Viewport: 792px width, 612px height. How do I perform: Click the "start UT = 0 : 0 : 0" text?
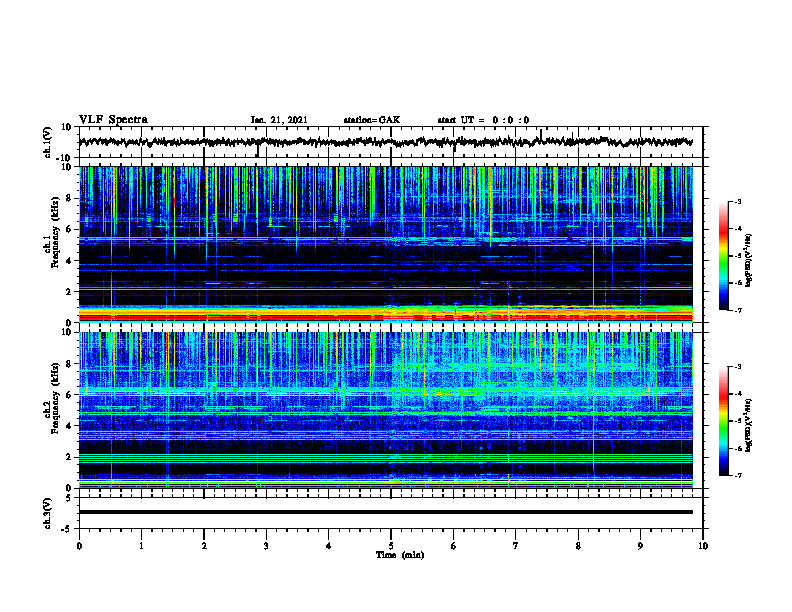tap(483, 120)
